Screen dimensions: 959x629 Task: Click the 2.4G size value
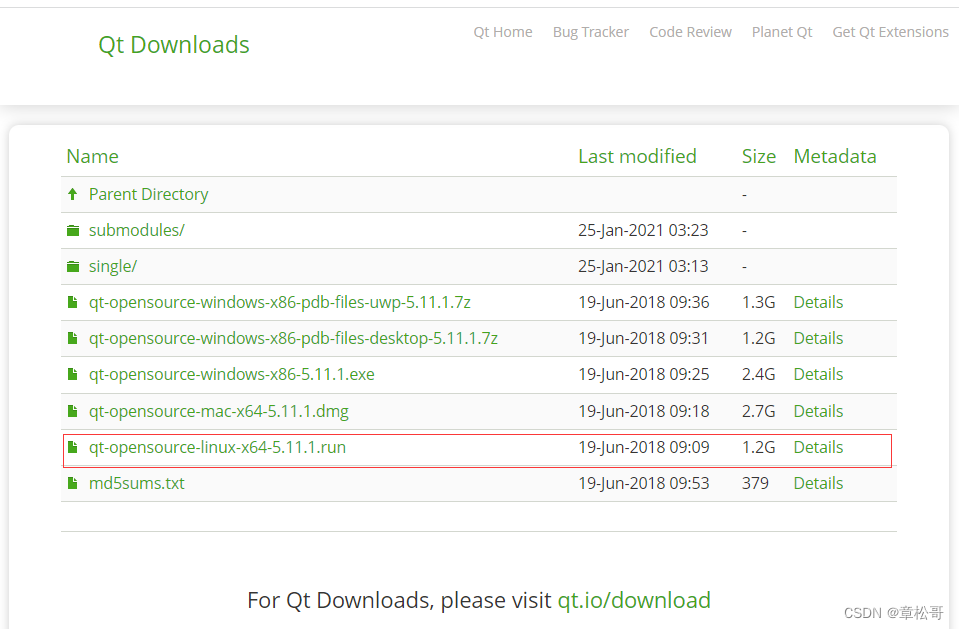pos(758,374)
